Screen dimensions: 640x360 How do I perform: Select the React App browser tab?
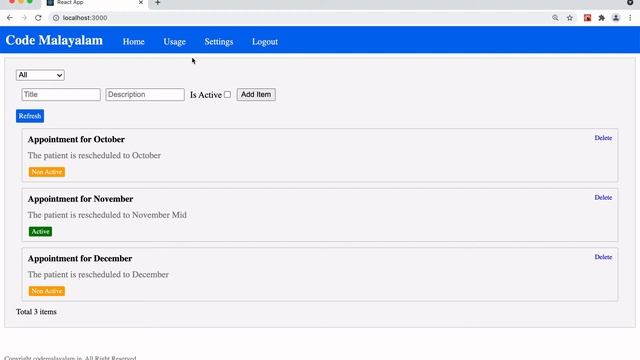[x=94, y=3]
